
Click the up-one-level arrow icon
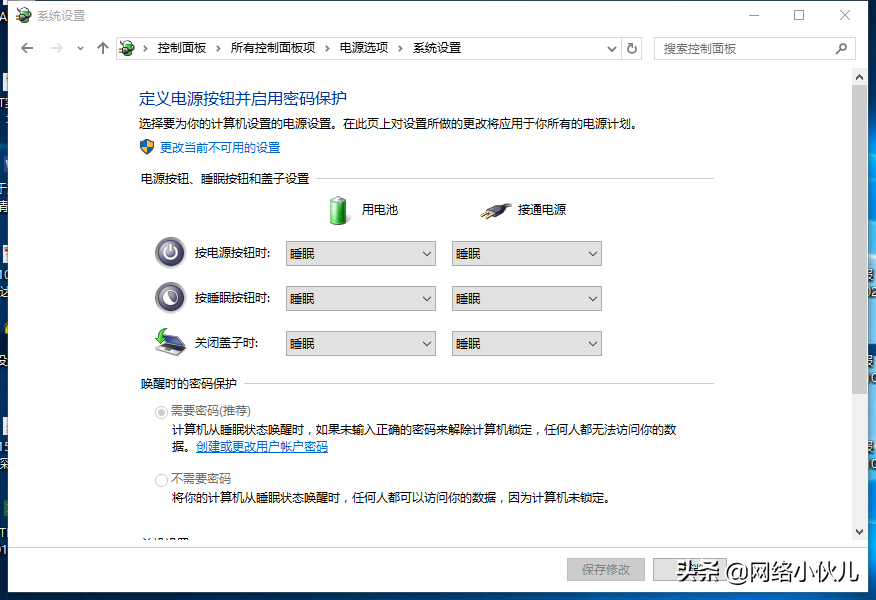pyautogui.click(x=103, y=47)
